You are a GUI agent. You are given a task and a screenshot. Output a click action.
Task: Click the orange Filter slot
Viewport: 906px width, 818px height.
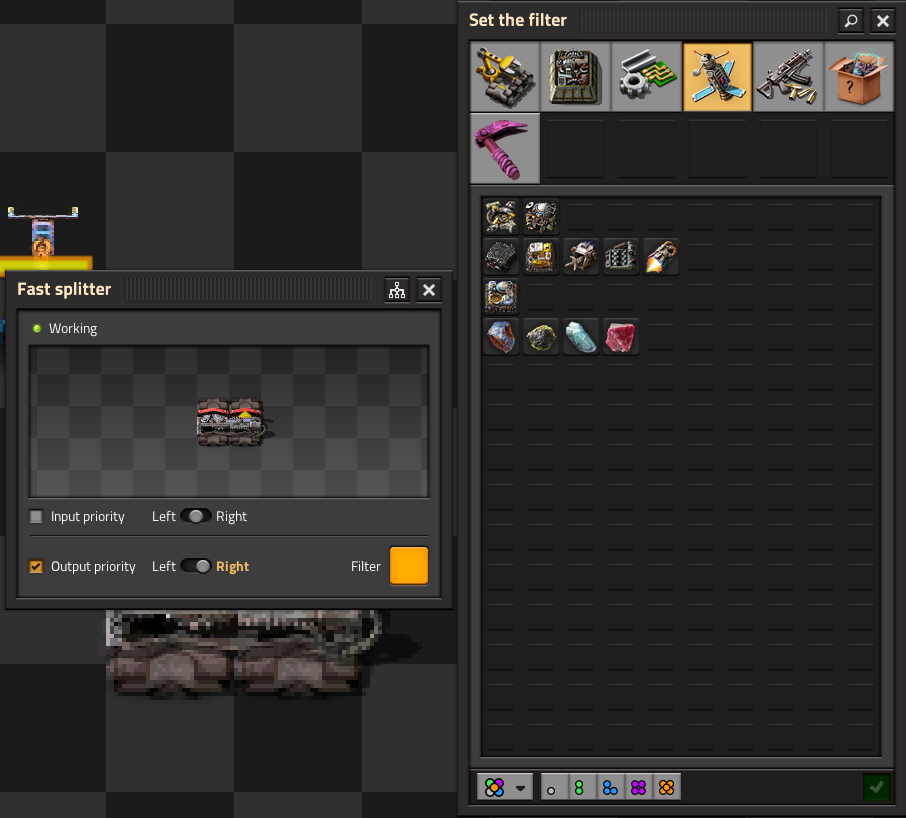409,566
